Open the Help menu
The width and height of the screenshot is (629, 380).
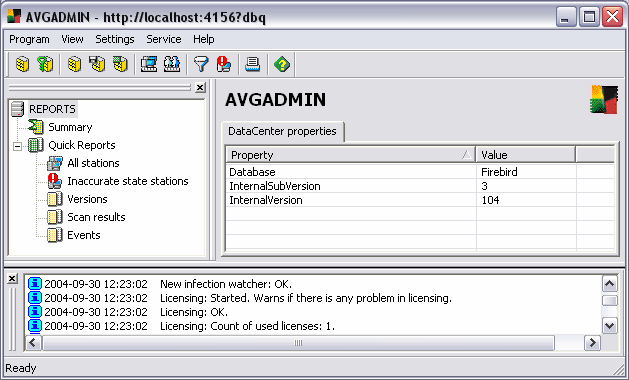(204, 39)
